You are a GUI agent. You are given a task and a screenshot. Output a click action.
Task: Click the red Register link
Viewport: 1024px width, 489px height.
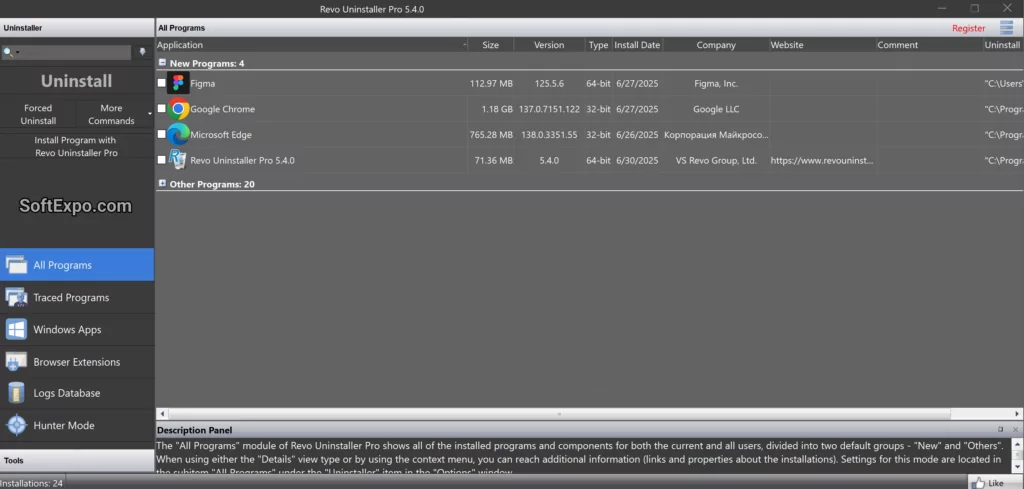(x=968, y=28)
